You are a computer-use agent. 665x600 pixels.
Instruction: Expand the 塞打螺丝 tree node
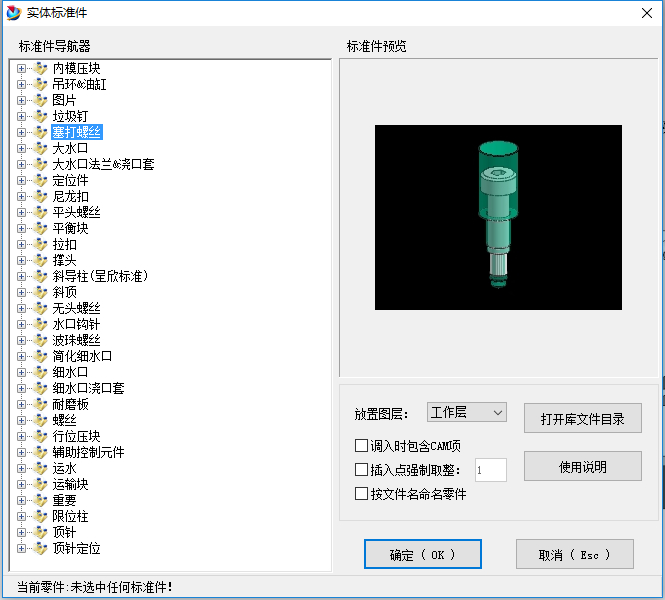tap(21, 132)
